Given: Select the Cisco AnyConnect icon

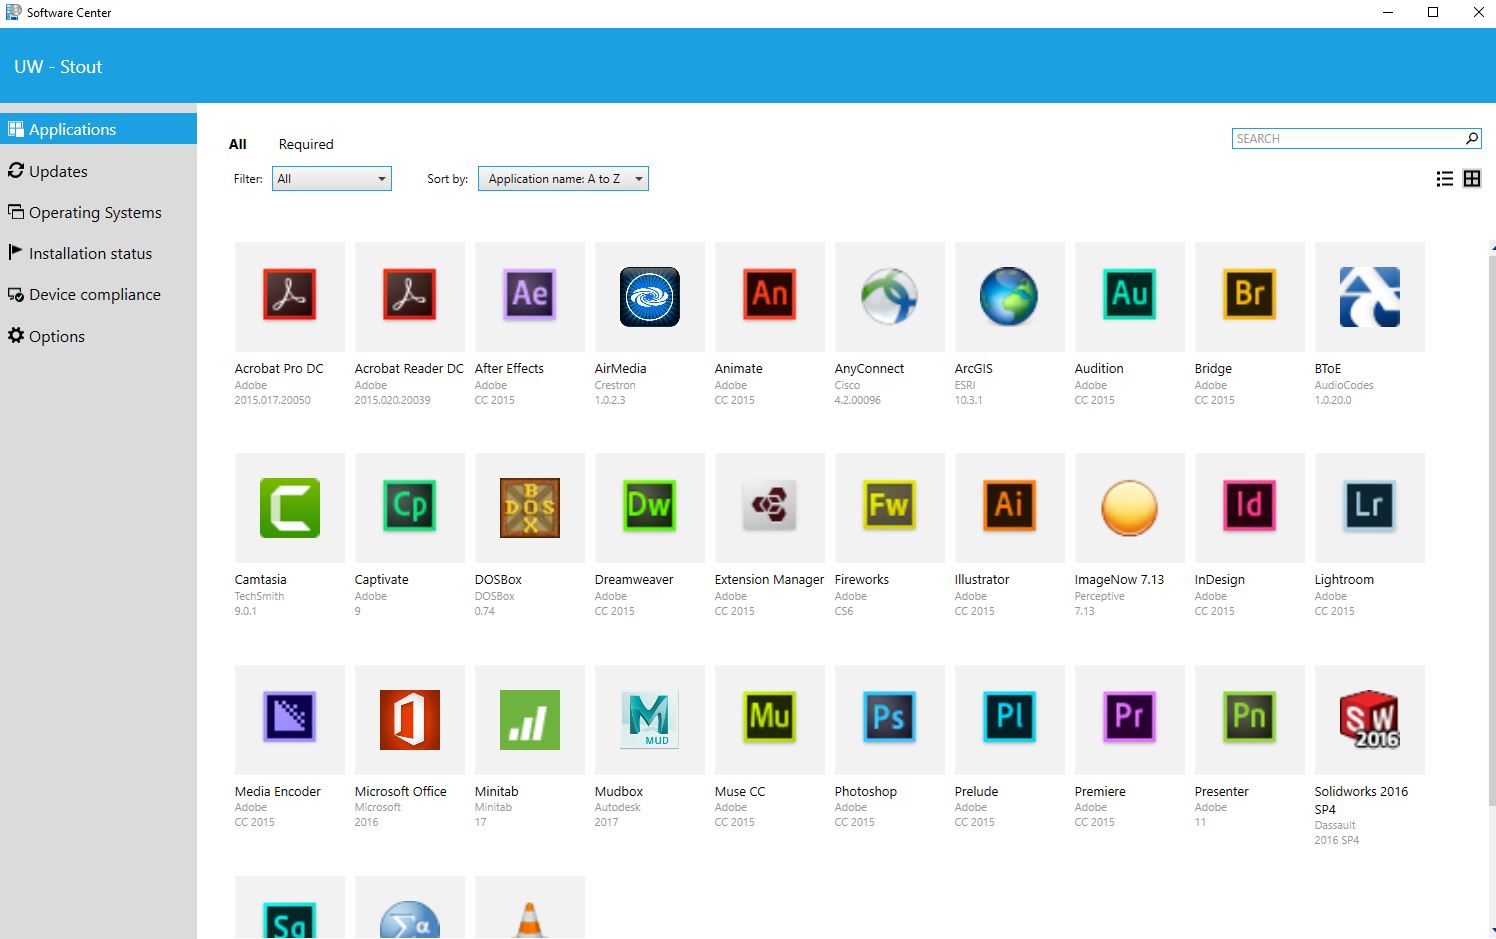Looking at the screenshot, I should [890, 296].
